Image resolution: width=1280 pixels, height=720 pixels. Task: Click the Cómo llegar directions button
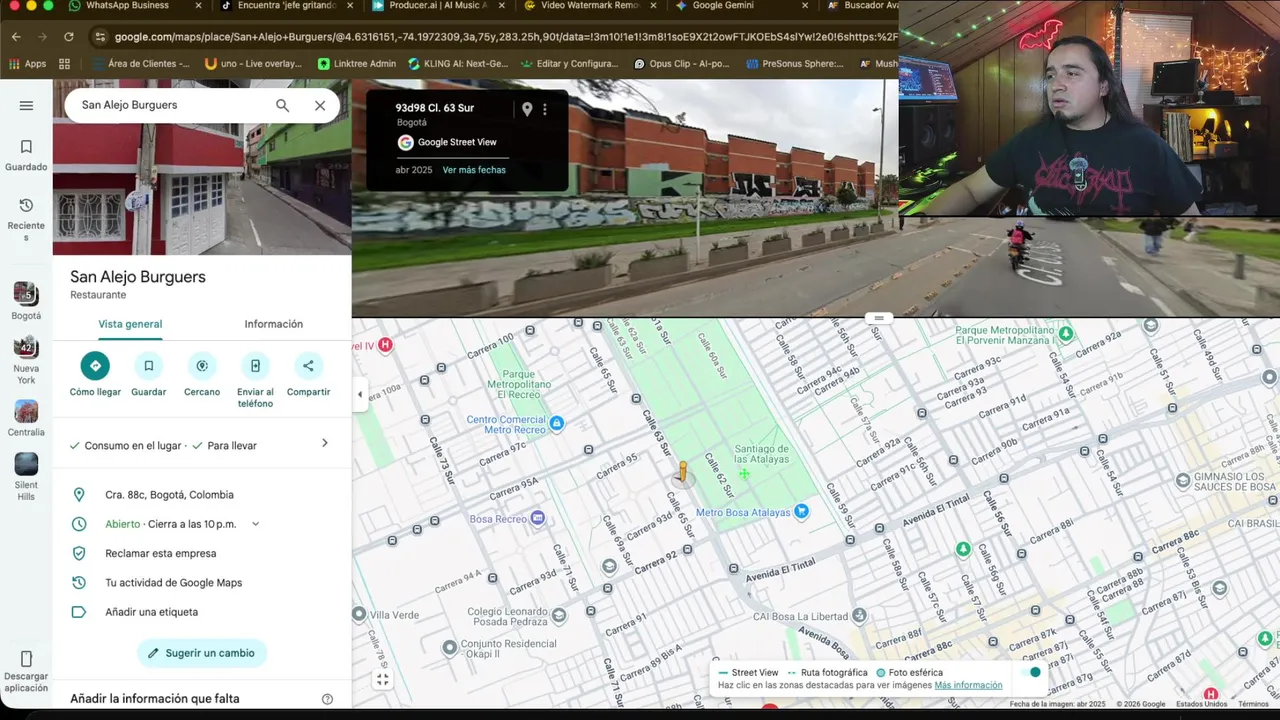95,366
